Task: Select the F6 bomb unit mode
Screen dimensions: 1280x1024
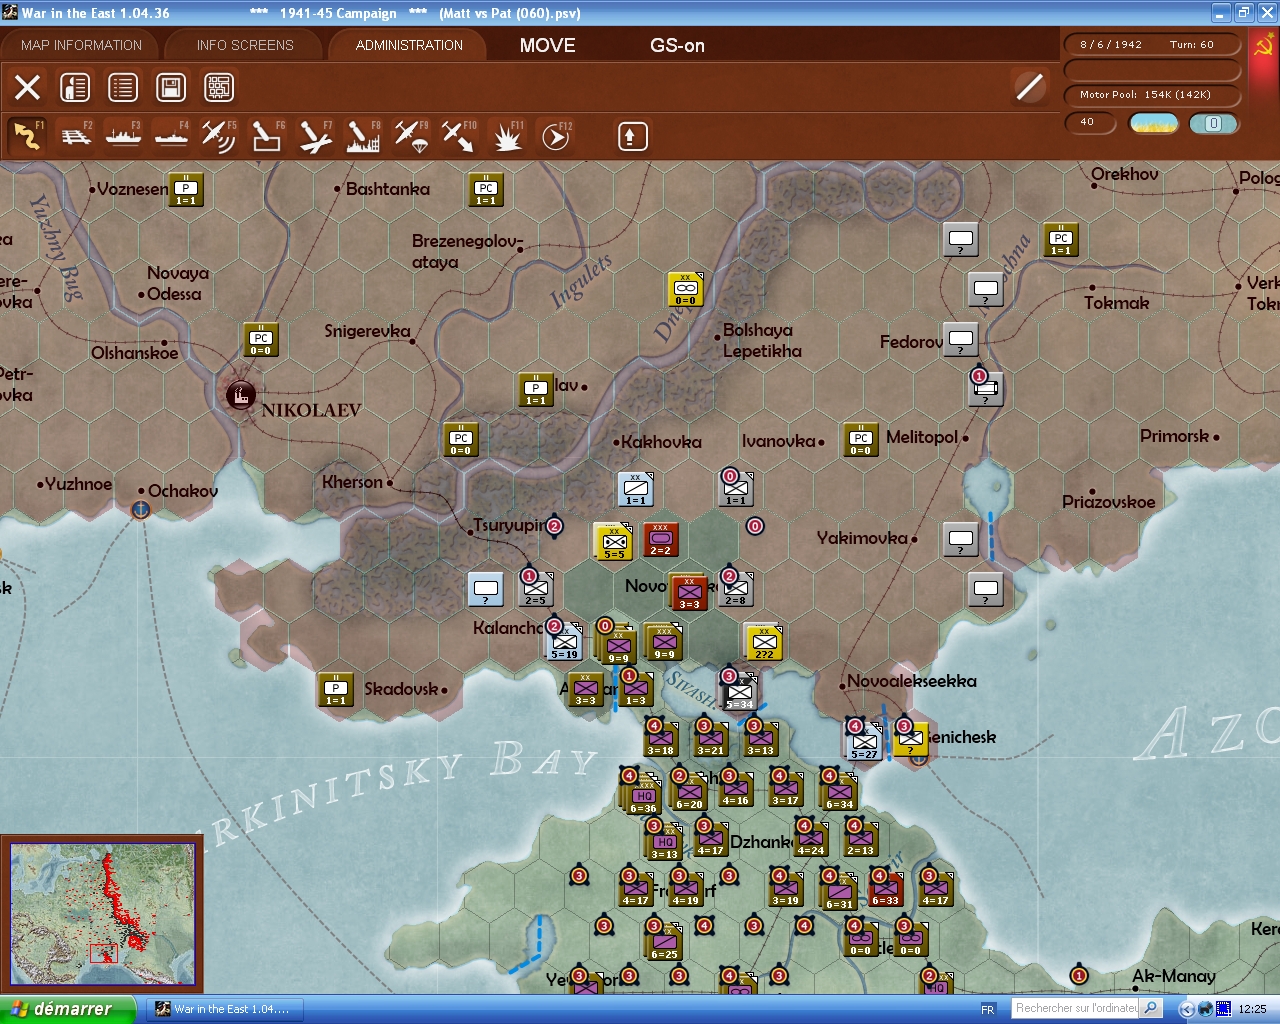Action: (267, 136)
